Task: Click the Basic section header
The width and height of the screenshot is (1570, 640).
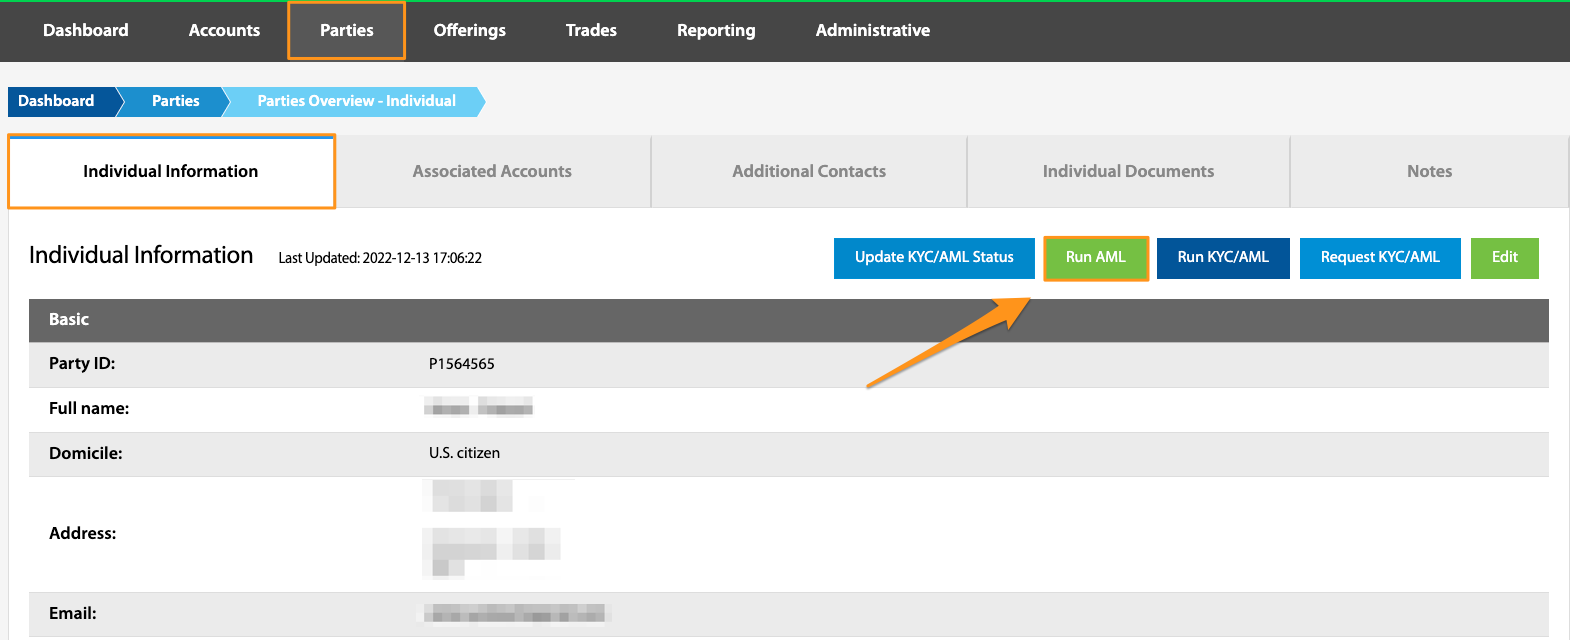Action: 789,320
